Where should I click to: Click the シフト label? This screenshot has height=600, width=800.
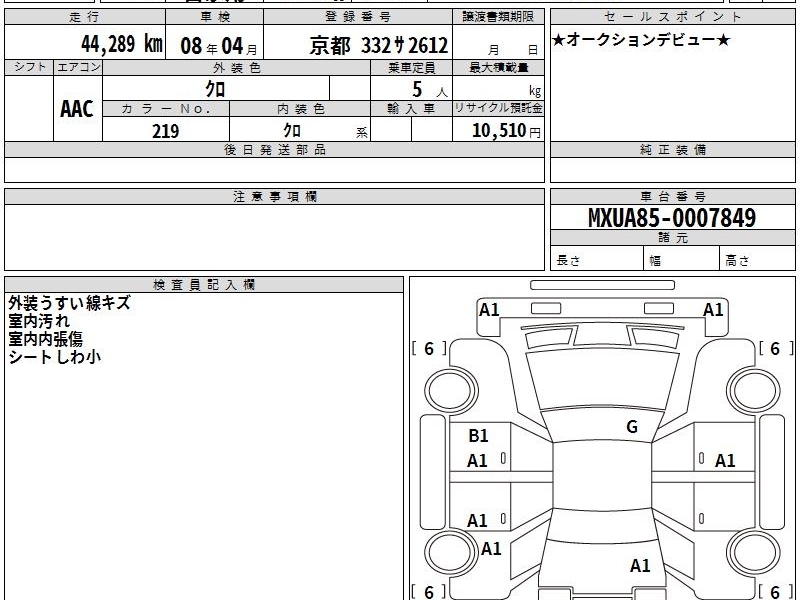click(x=29, y=67)
